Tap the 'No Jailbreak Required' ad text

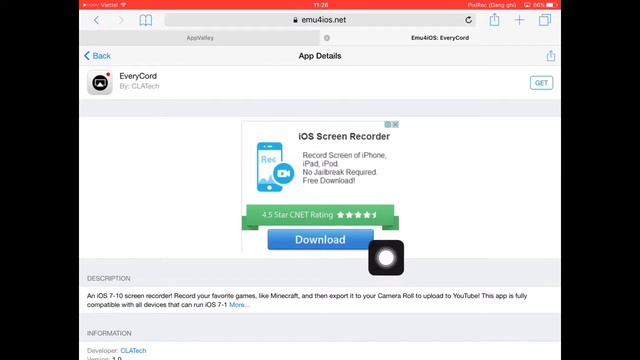coord(339,172)
